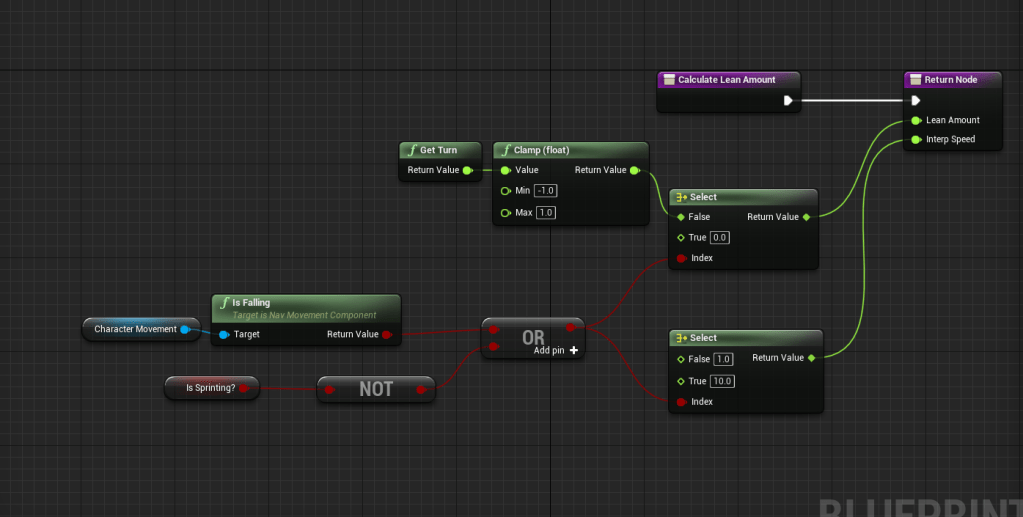The image size is (1023, 517).
Task: Click the Is Falling node title
Action: point(251,302)
